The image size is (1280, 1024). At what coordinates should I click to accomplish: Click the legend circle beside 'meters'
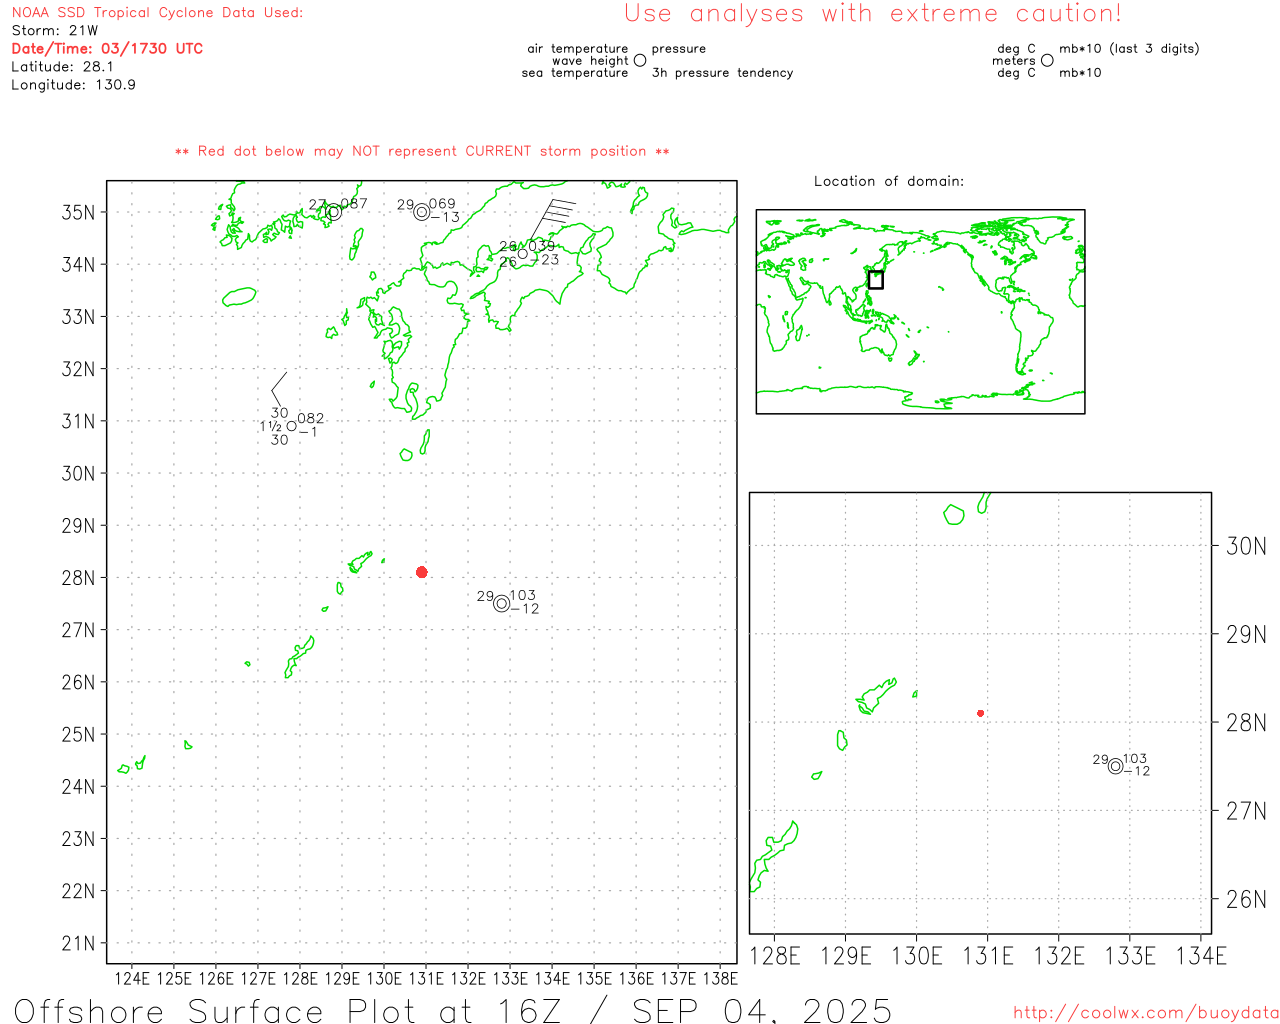[x=1047, y=60]
